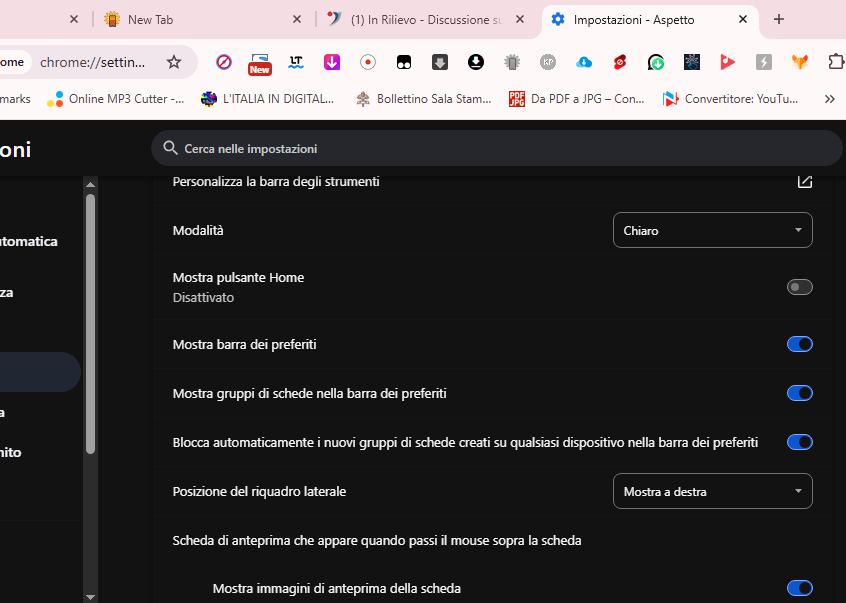846x603 pixels.
Task: Click the red dot record extension icon
Action: (368, 63)
